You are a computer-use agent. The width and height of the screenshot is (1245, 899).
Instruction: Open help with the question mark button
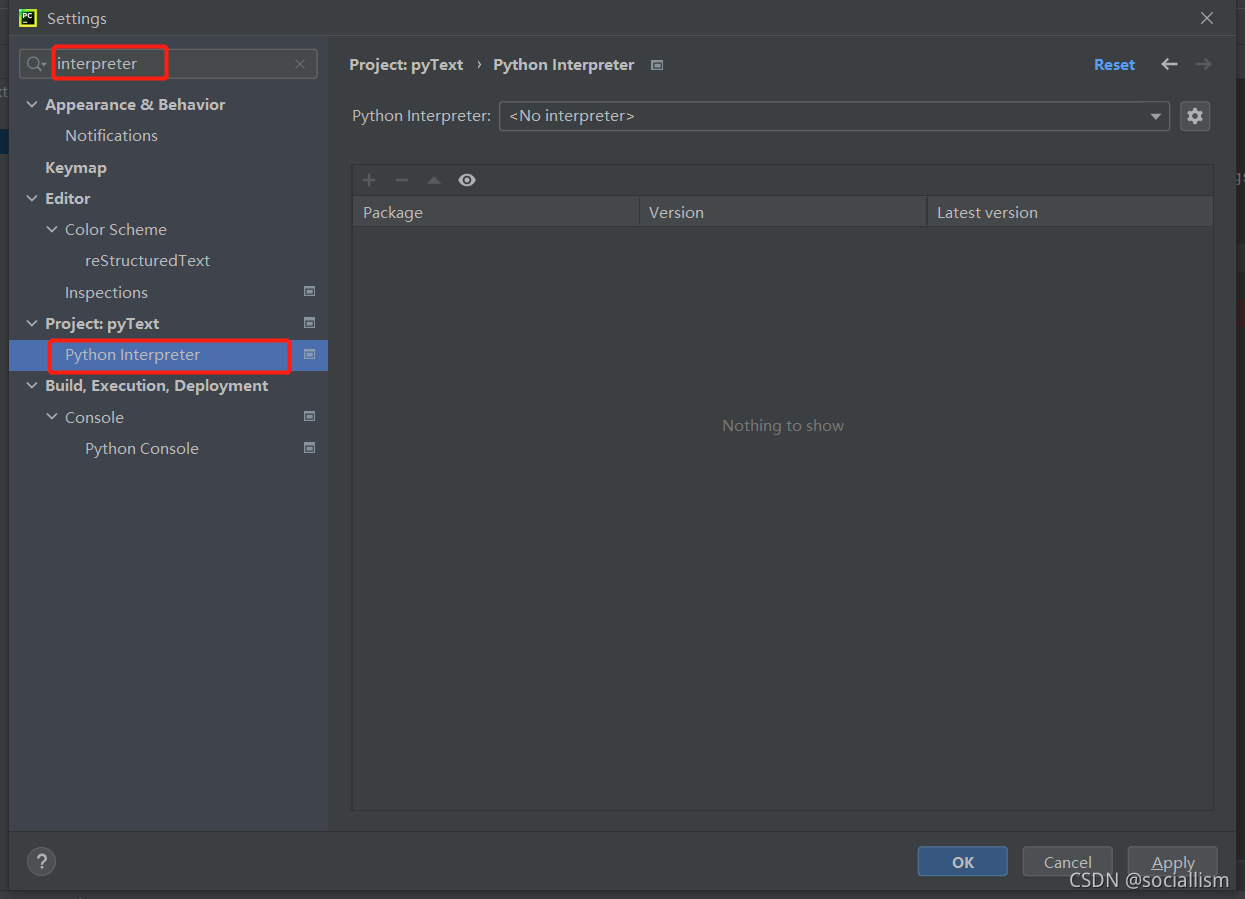point(41,861)
